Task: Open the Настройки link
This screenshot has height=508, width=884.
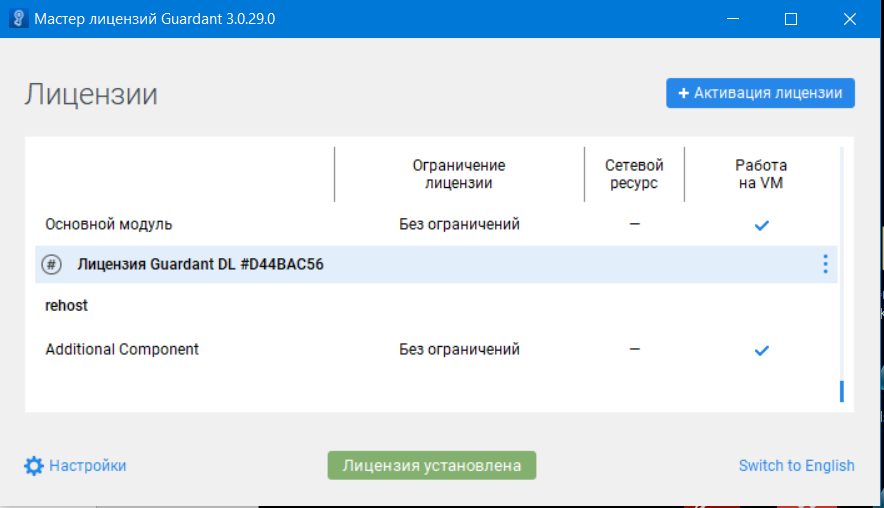Action: pos(88,466)
